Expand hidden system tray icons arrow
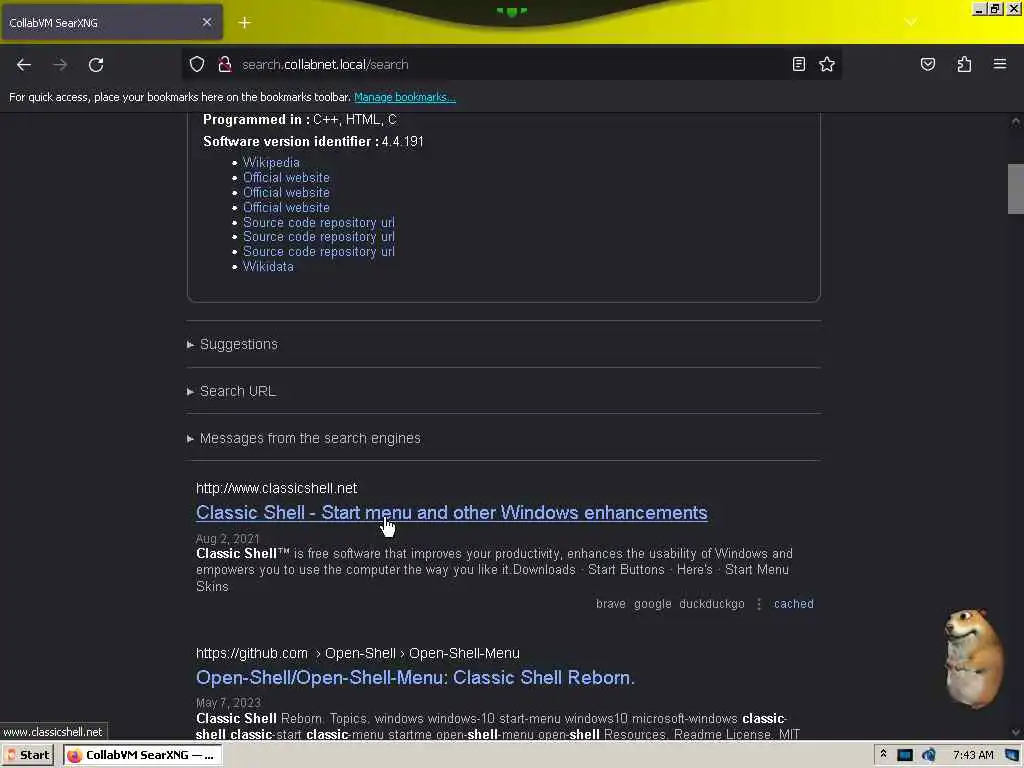This screenshot has width=1024, height=768. pos(883,754)
